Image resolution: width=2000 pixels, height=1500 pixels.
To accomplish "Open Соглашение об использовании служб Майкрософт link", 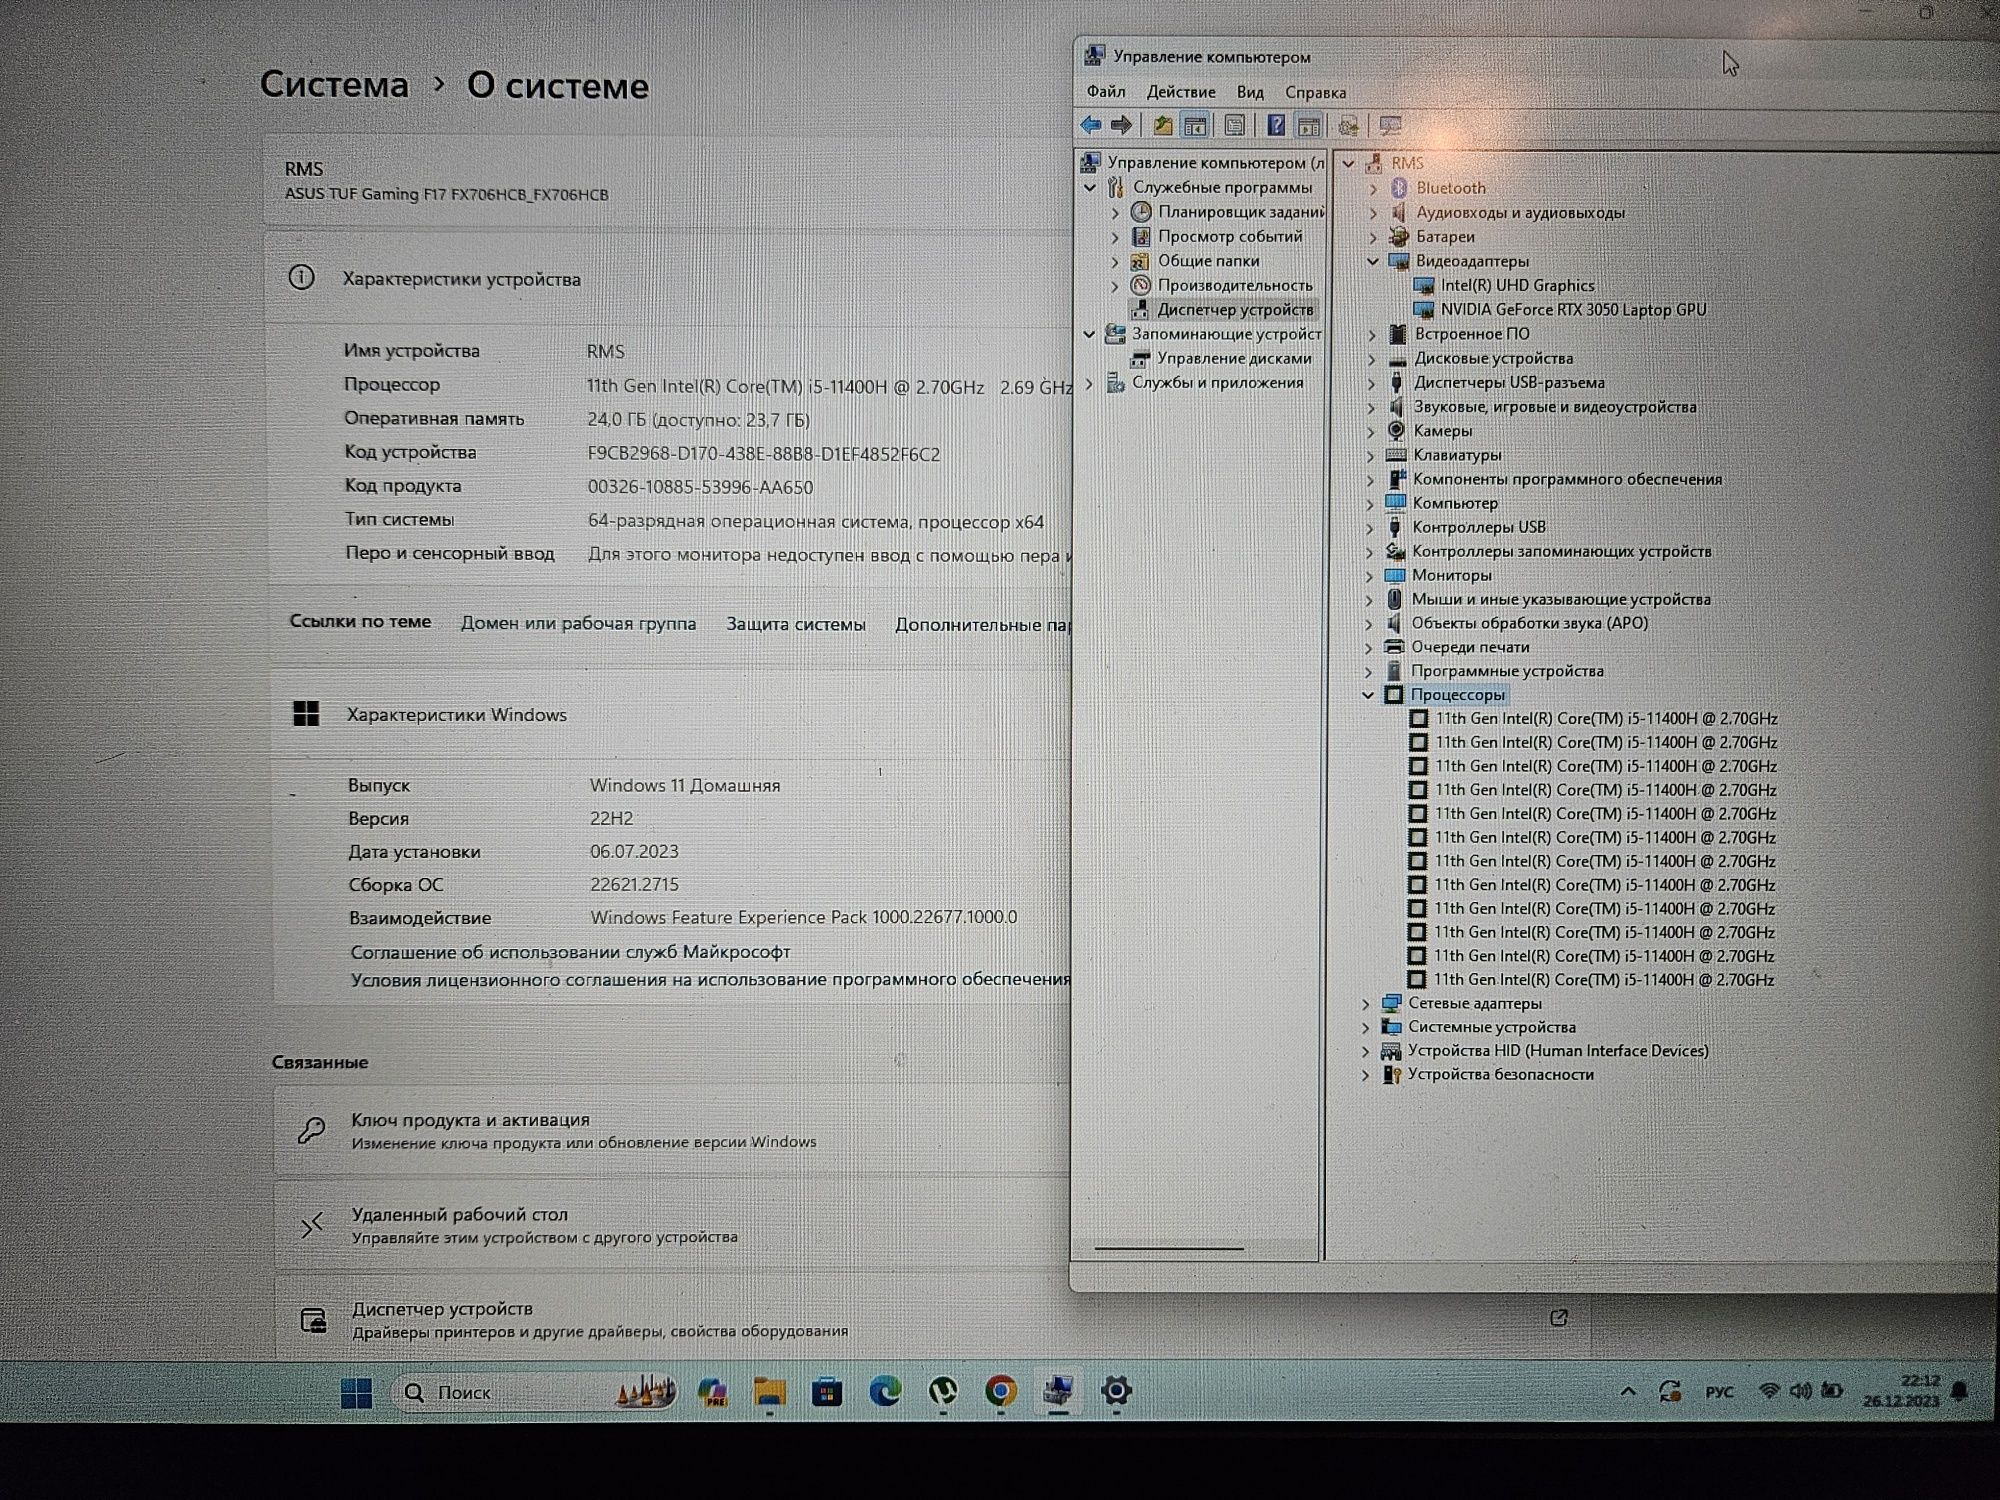I will pyautogui.click(x=570, y=952).
